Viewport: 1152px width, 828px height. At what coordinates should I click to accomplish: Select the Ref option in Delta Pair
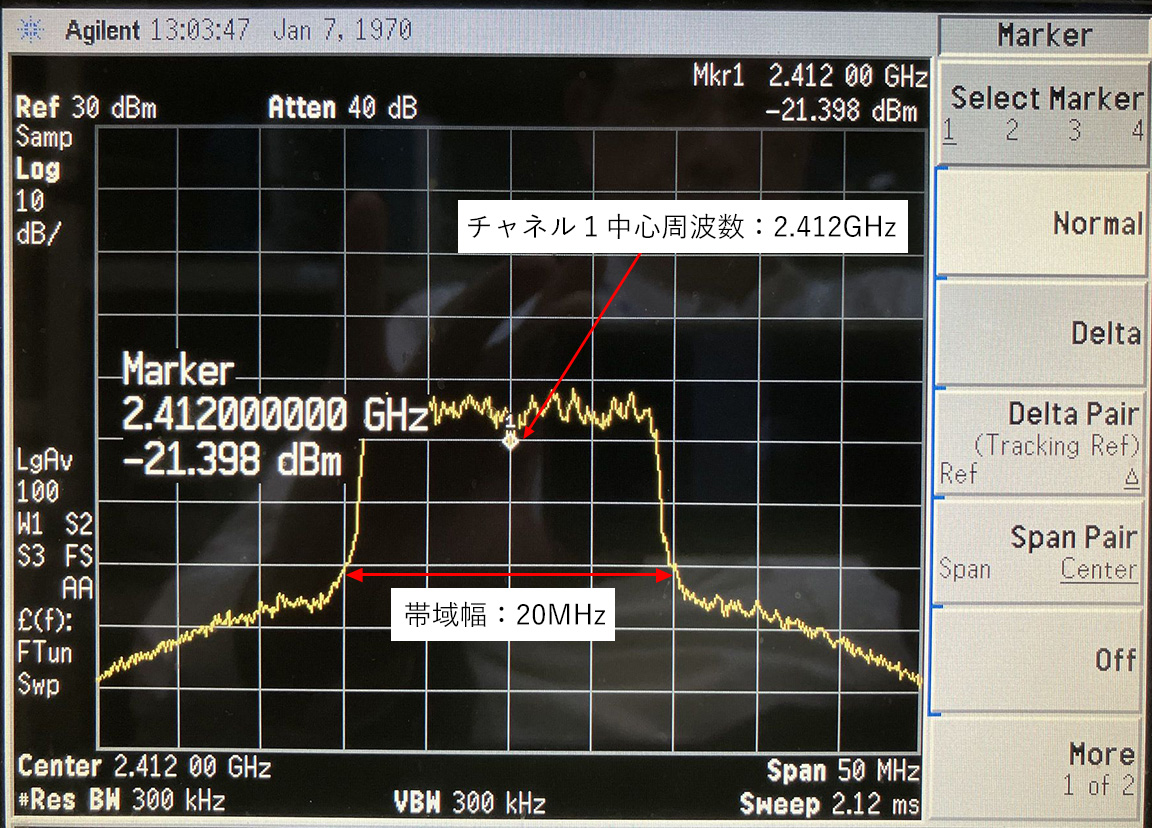[x=958, y=473]
